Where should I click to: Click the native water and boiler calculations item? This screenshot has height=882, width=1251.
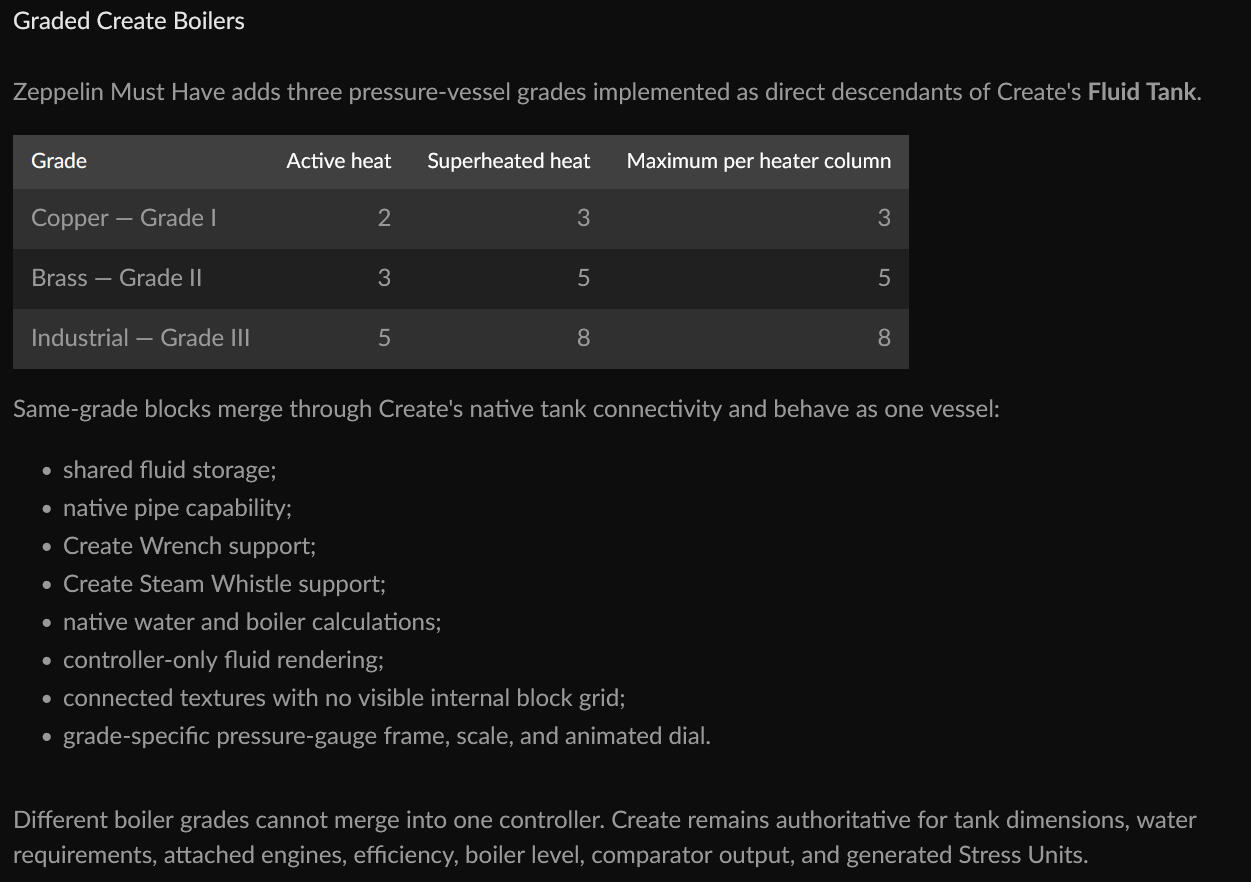point(252,622)
